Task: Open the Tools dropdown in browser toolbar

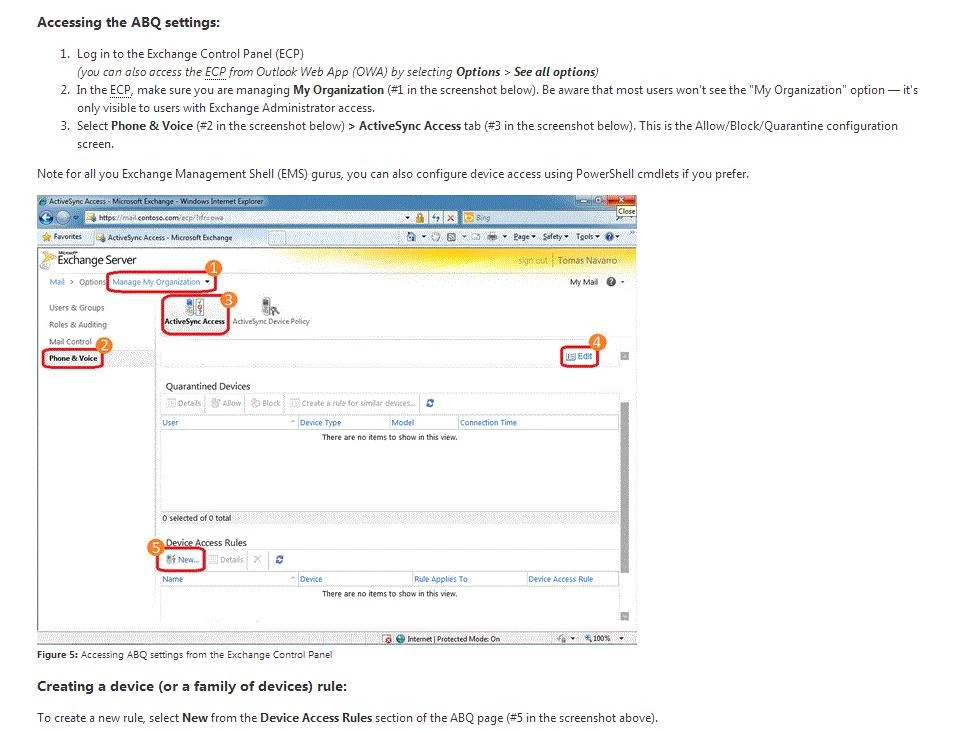Action: 588,237
